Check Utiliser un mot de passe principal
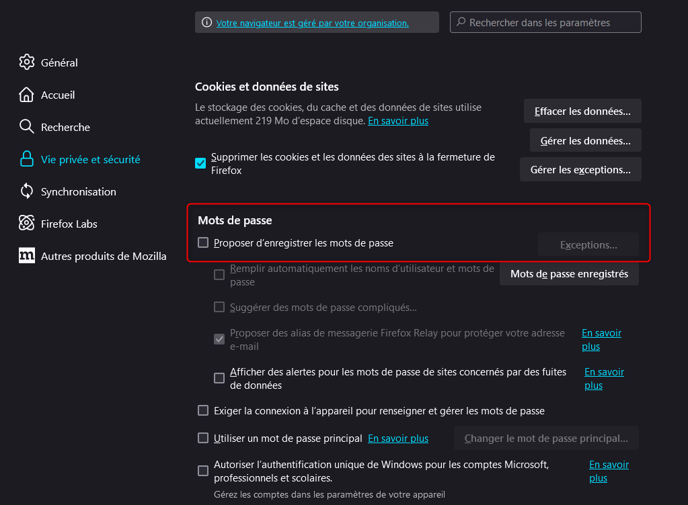688x505 pixels. click(203, 438)
